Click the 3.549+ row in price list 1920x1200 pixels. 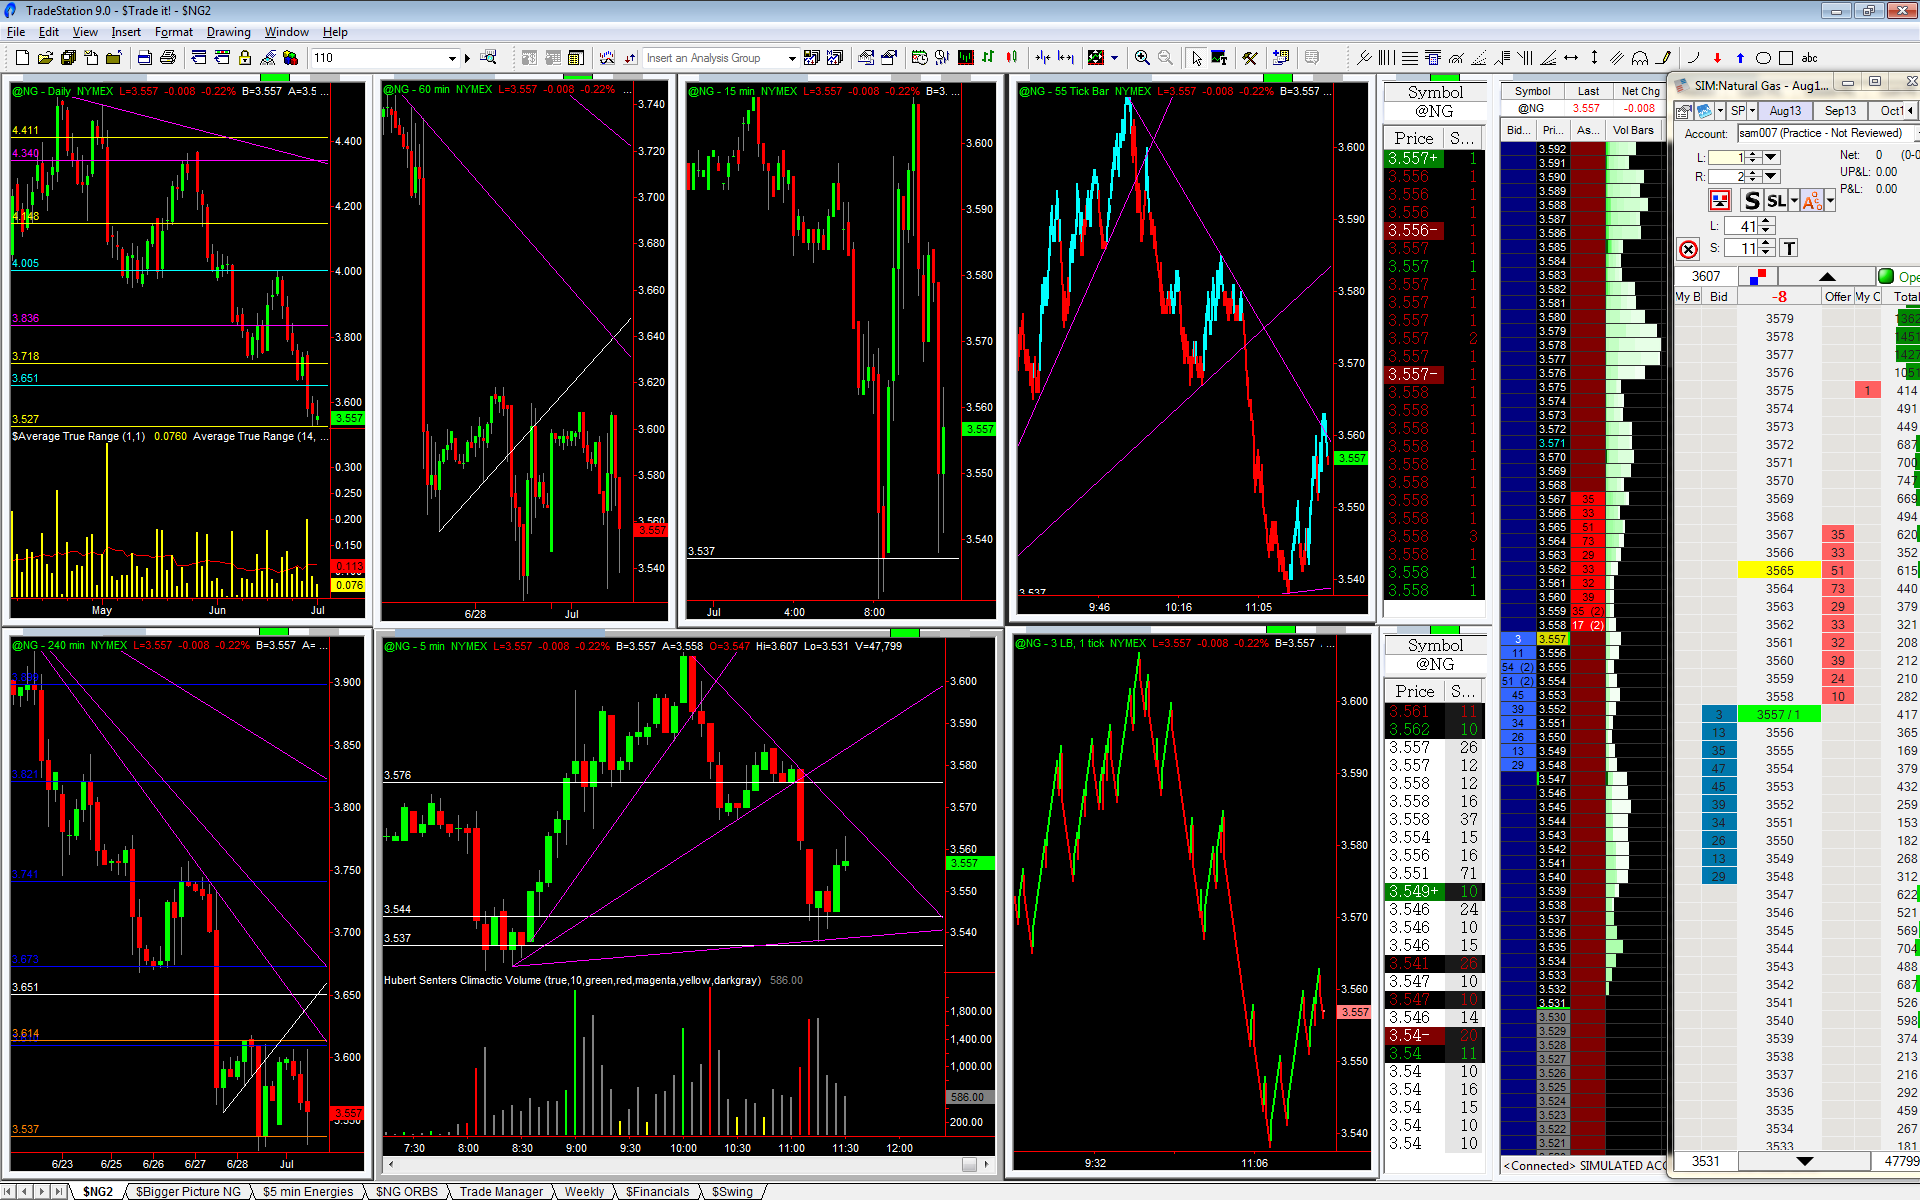tap(1433, 891)
